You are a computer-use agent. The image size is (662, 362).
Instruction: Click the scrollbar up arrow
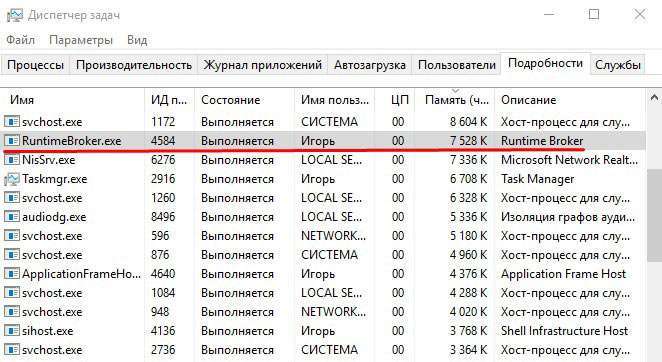coord(654,98)
